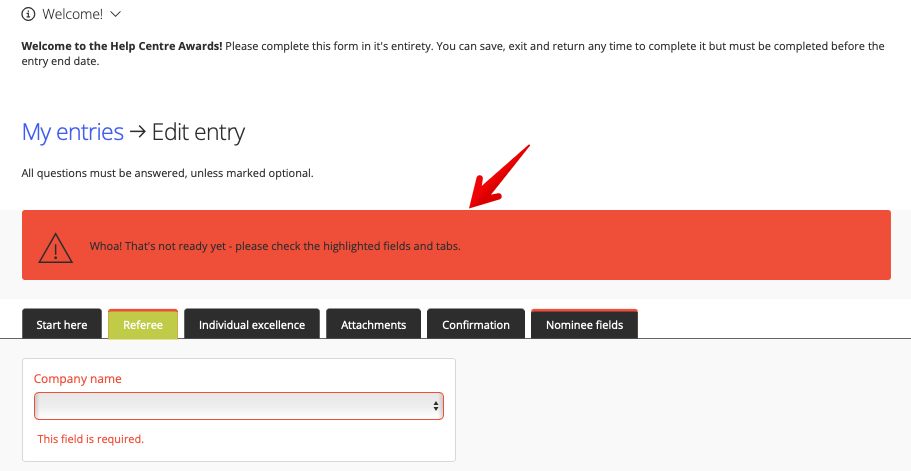
Task: Click the Welcome! heading text
Action: 73,14
